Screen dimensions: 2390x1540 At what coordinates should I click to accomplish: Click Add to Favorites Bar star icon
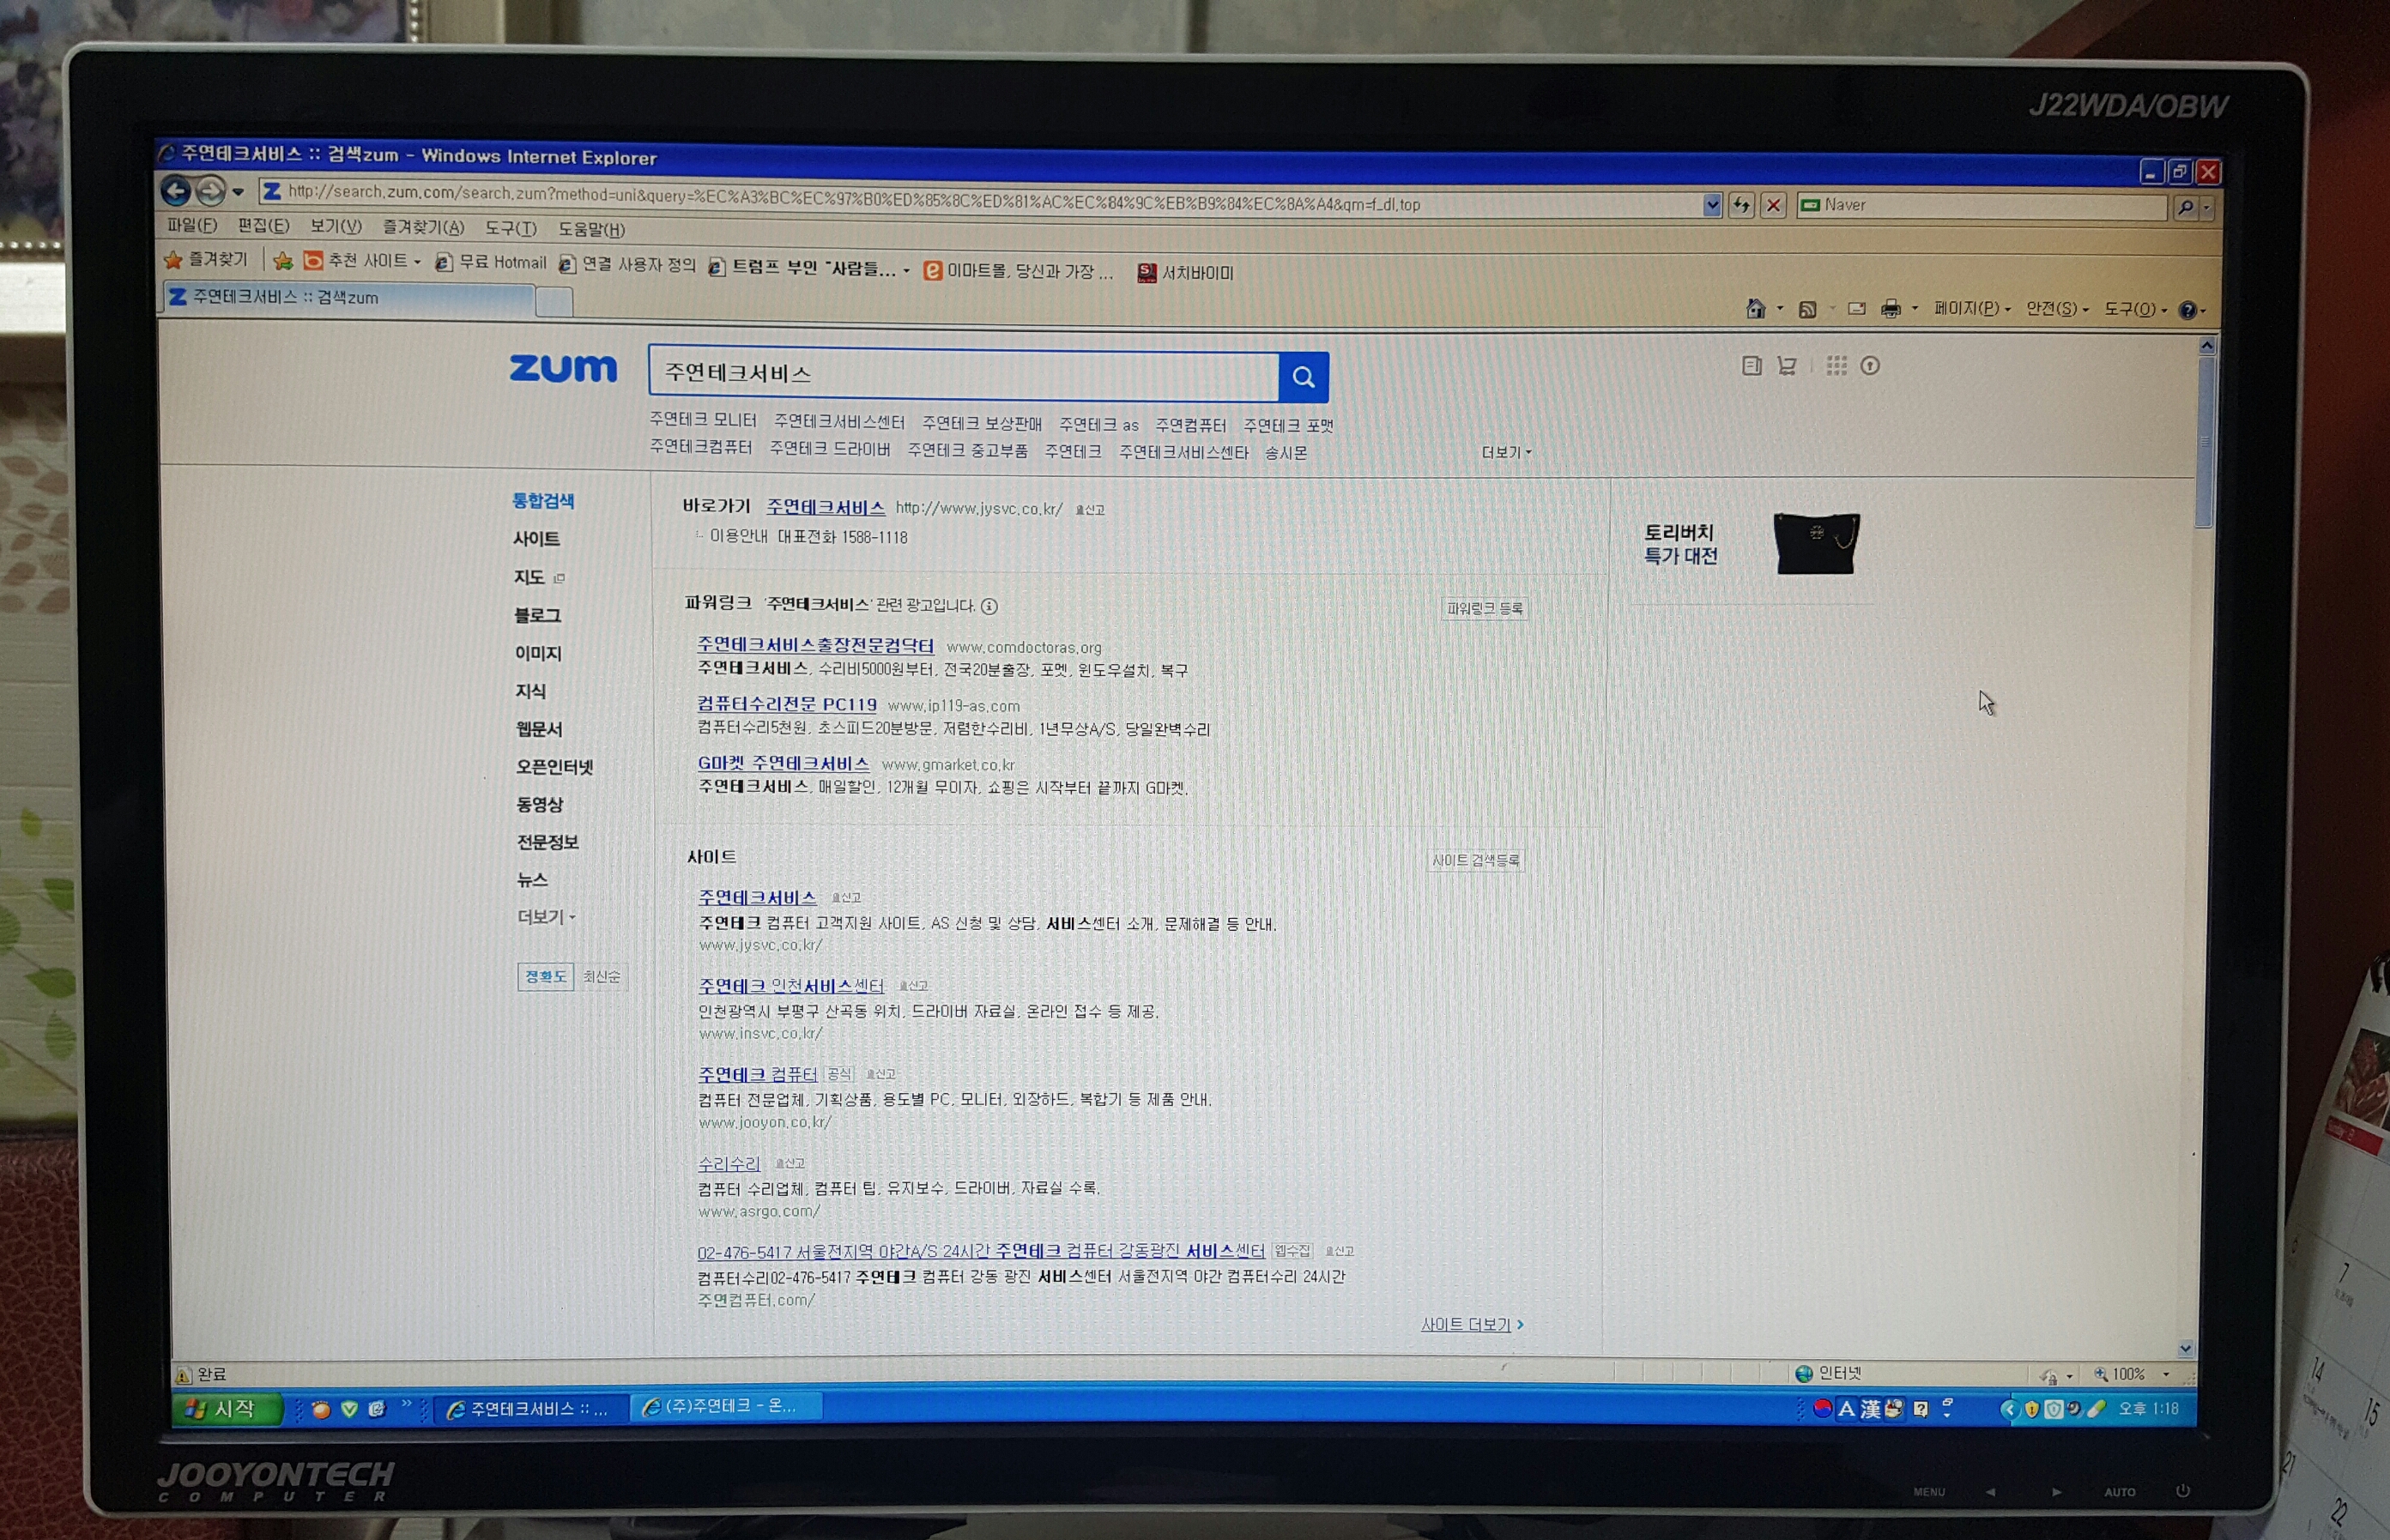point(283,261)
